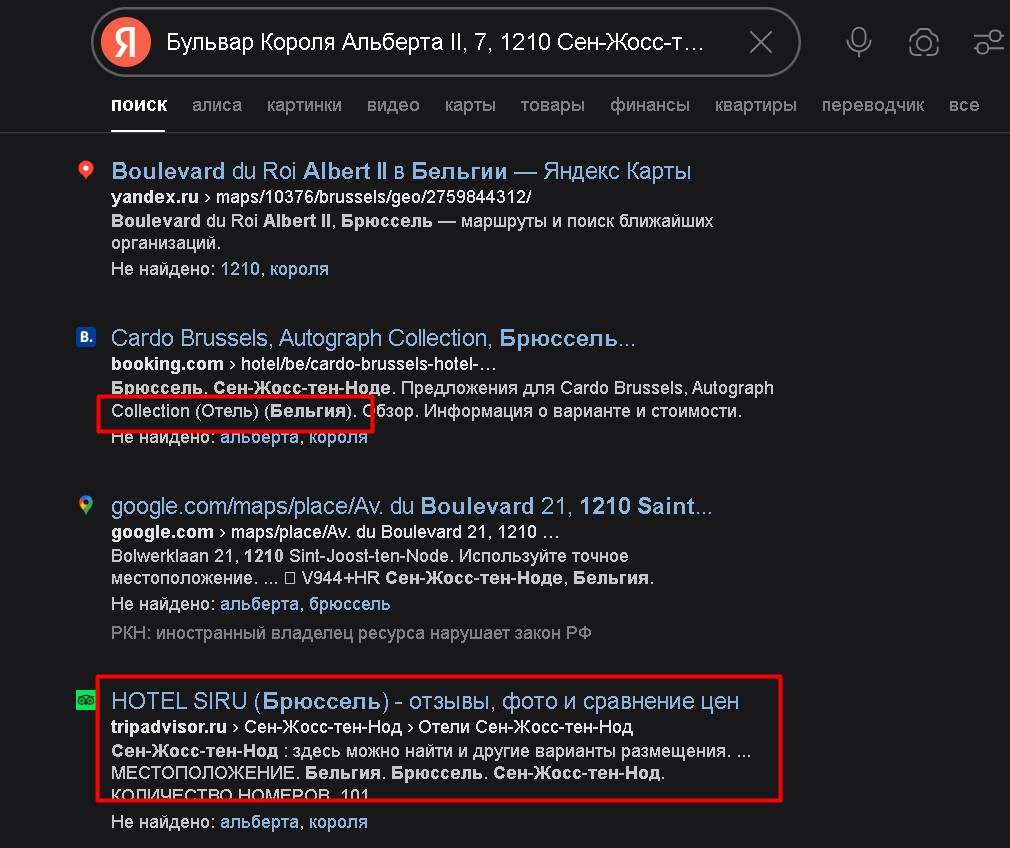The image size is (1010, 848).
Task: Open Cardo Brussels, Autograph Collection result
Action: pos(373,338)
